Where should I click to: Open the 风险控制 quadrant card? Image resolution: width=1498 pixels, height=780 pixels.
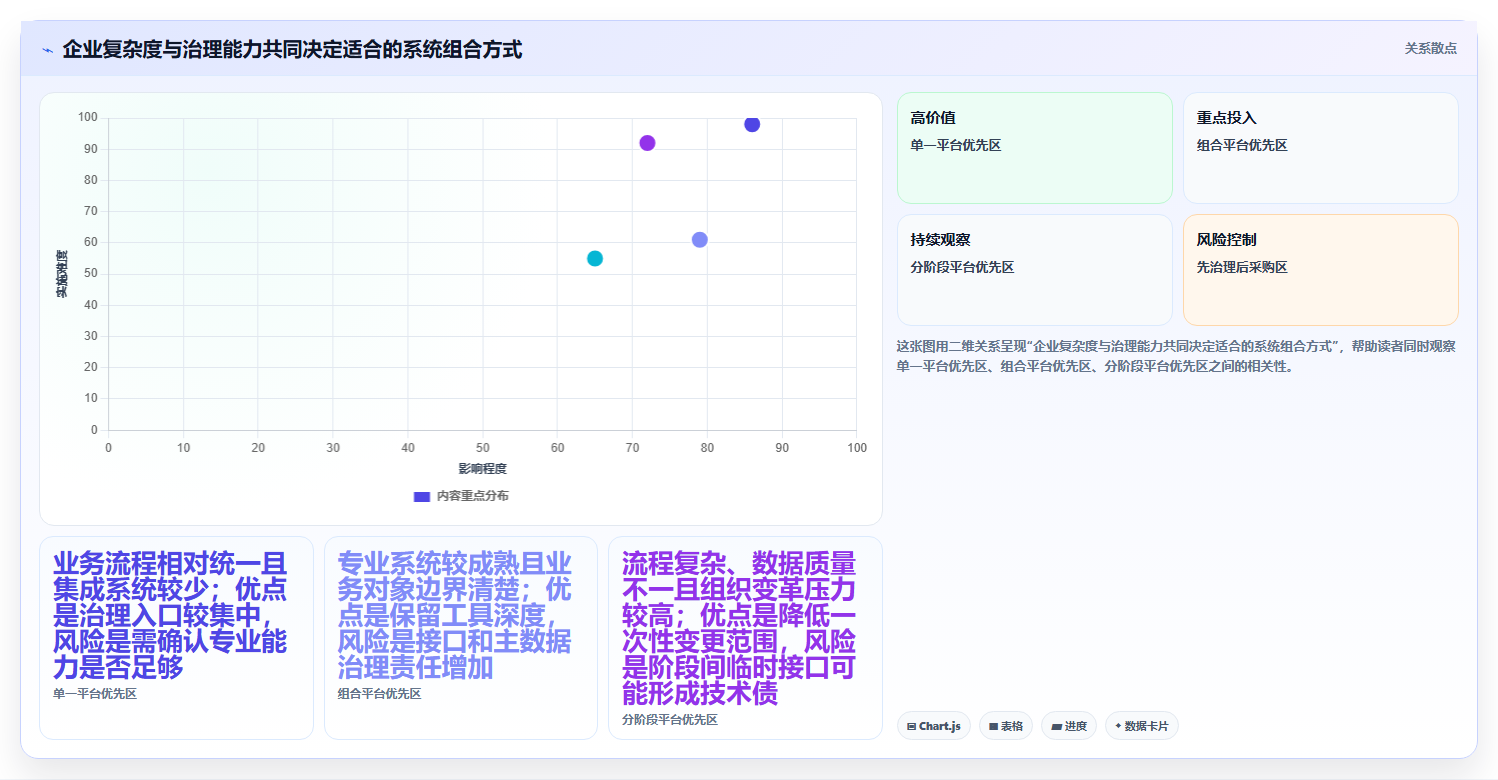point(1320,270)
